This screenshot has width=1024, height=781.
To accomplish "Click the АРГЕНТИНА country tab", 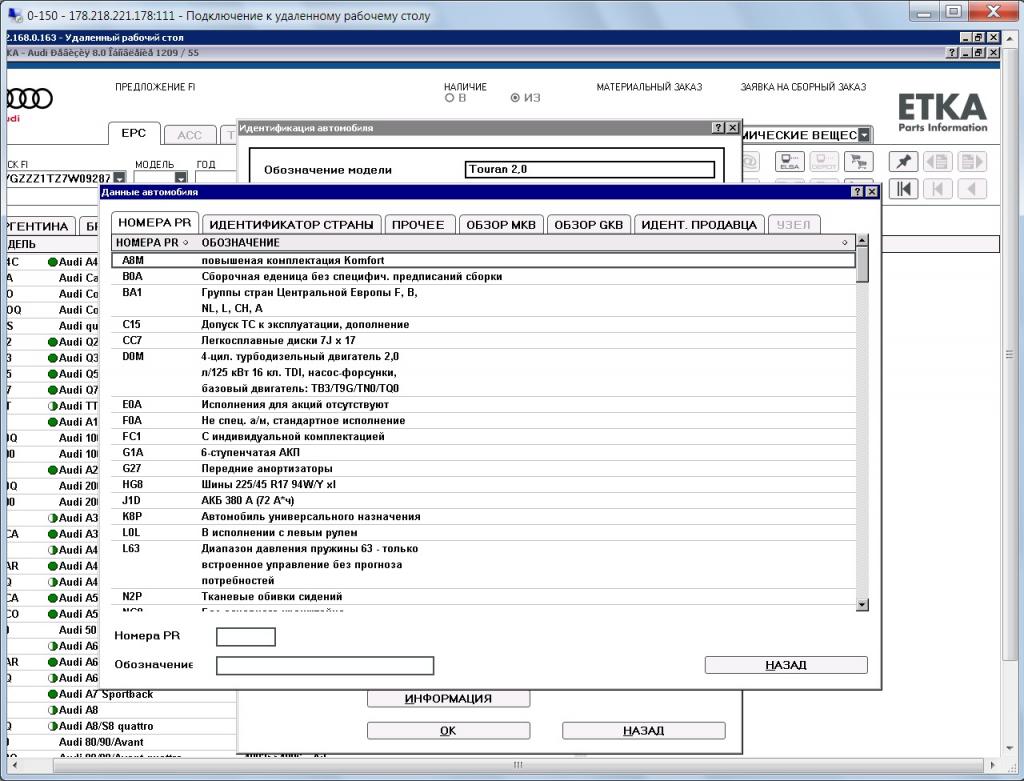I will coord(39,226).
